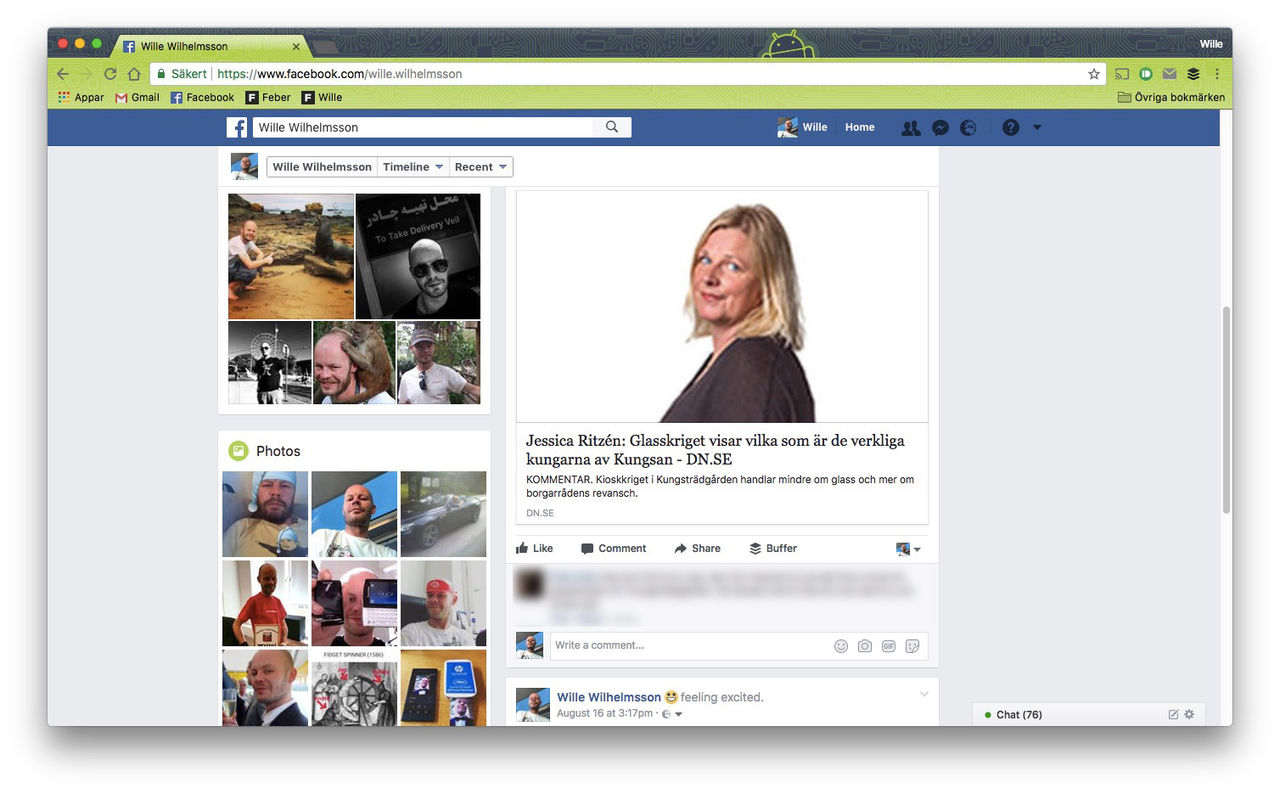Click the Photos section icon
1280x794 pixels.
pyautogui.click(x=238, y=451)
